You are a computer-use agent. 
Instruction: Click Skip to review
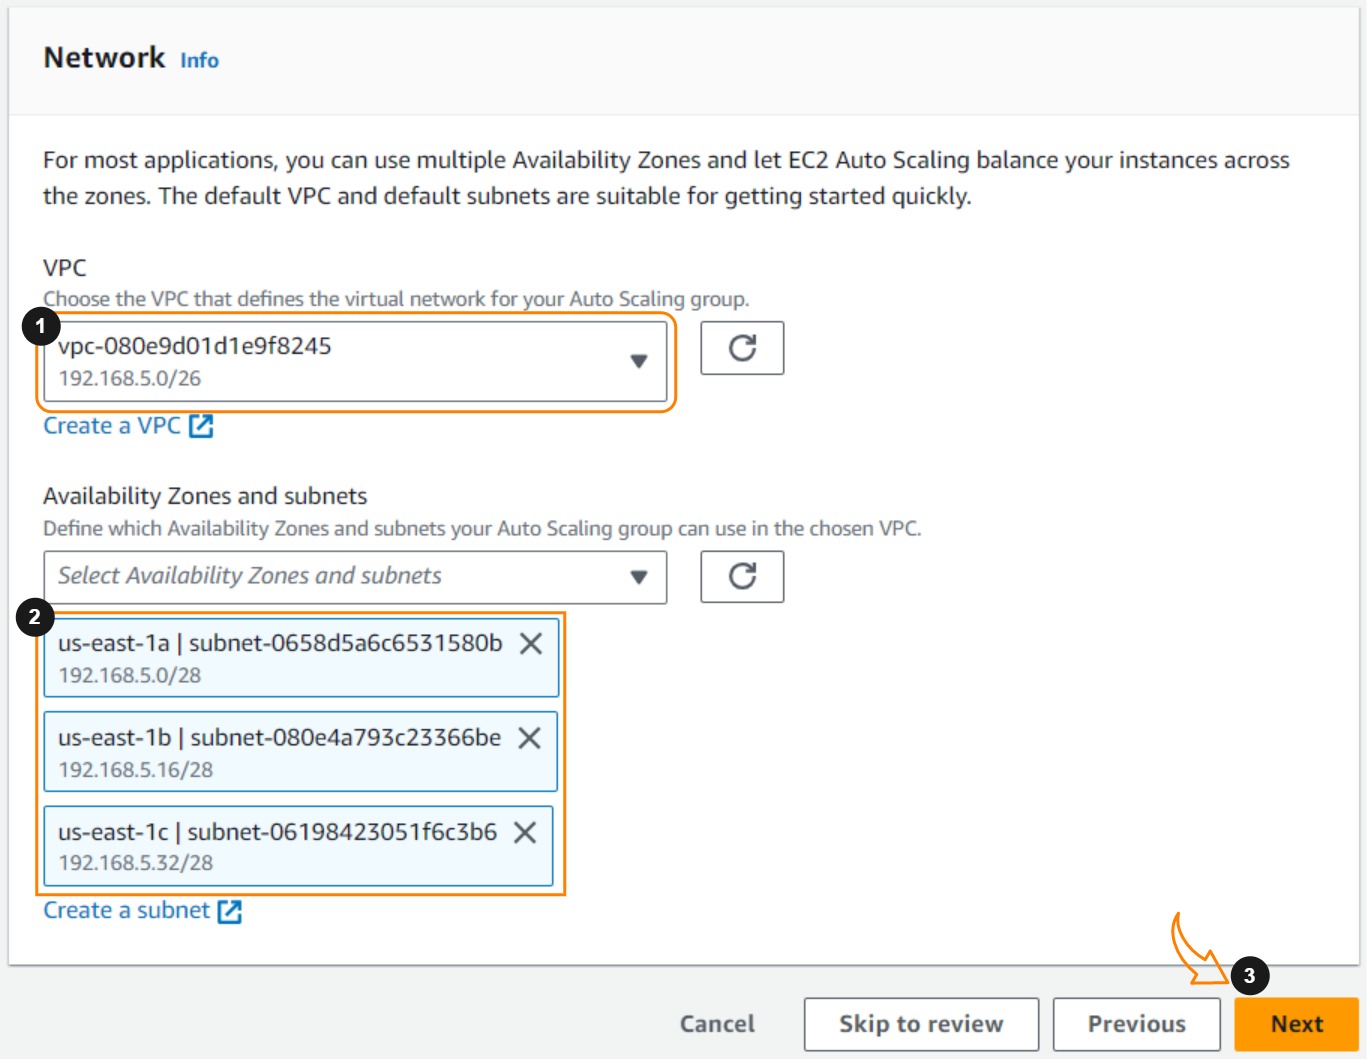click(x=920, y=1024)
